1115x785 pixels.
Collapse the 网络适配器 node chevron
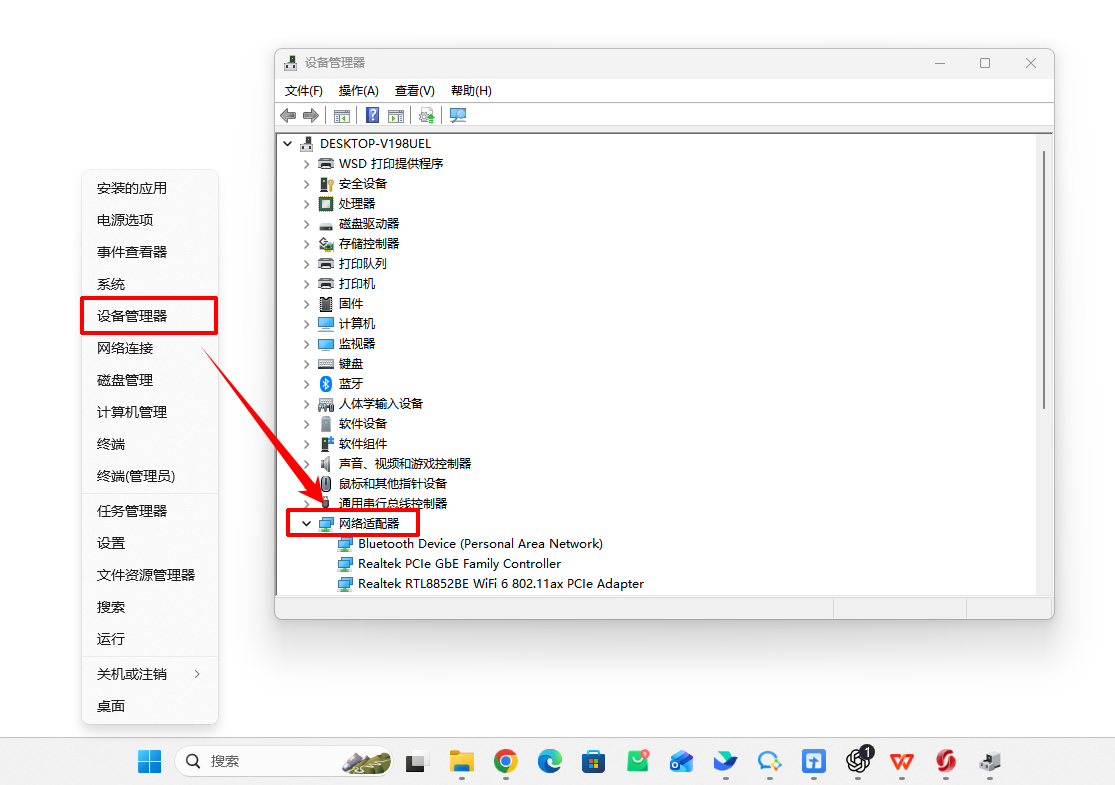pos(306,523)
